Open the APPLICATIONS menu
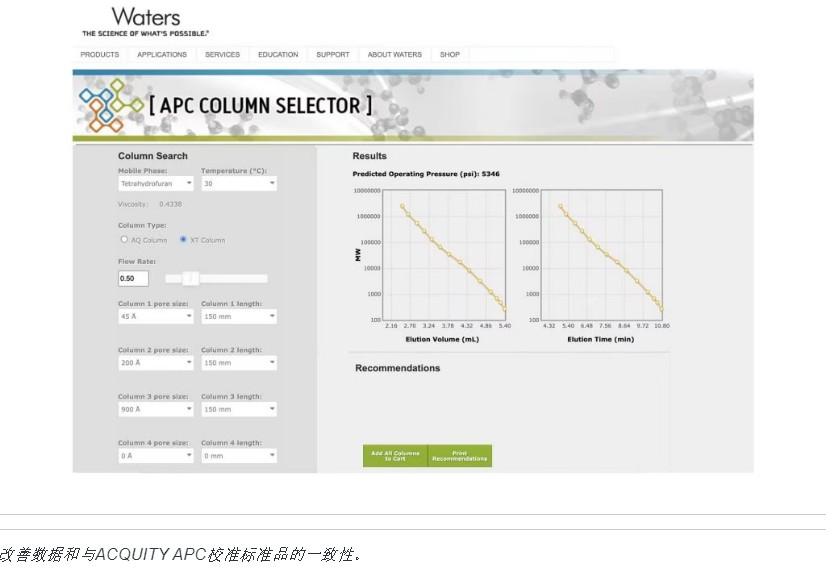The image size is (826, 571). 162,55
